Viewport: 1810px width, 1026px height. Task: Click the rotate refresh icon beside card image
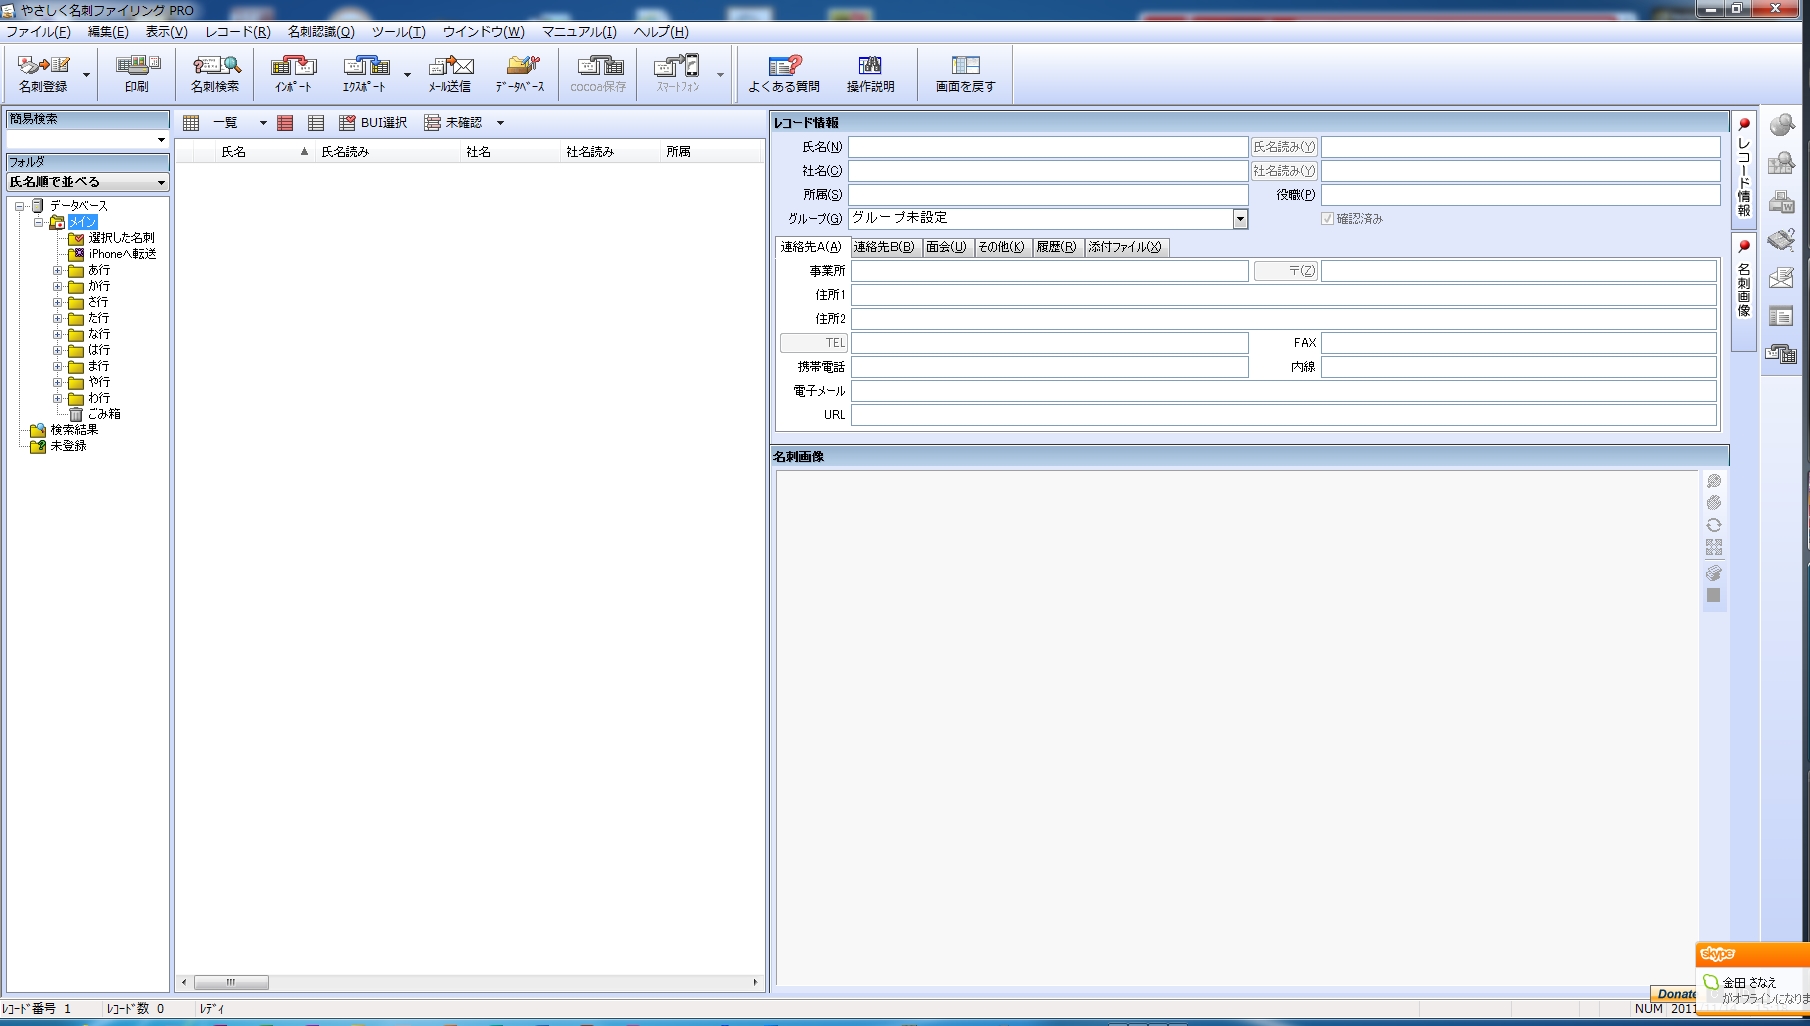click(x=1714, y=525)
